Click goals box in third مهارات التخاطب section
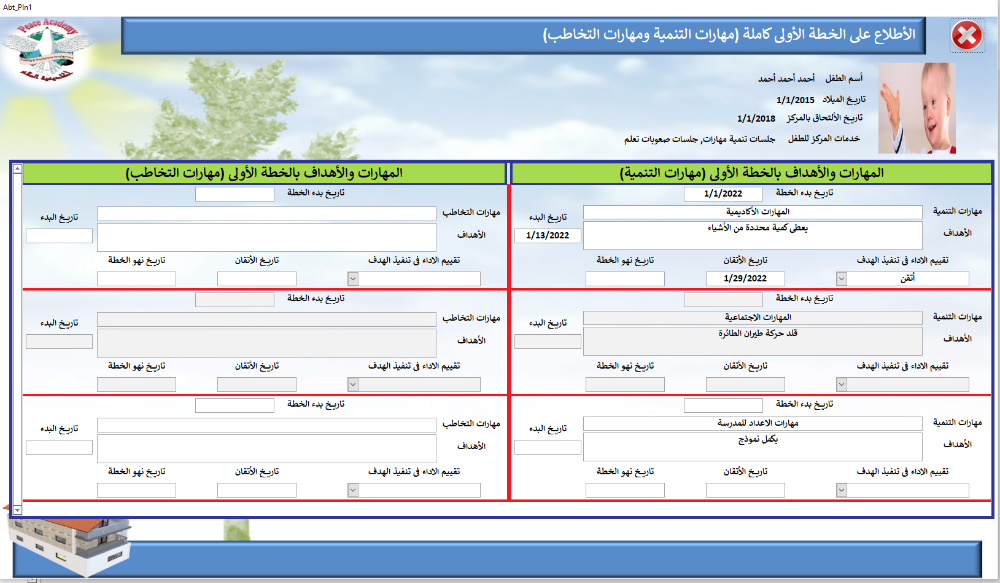 point(267,448)
